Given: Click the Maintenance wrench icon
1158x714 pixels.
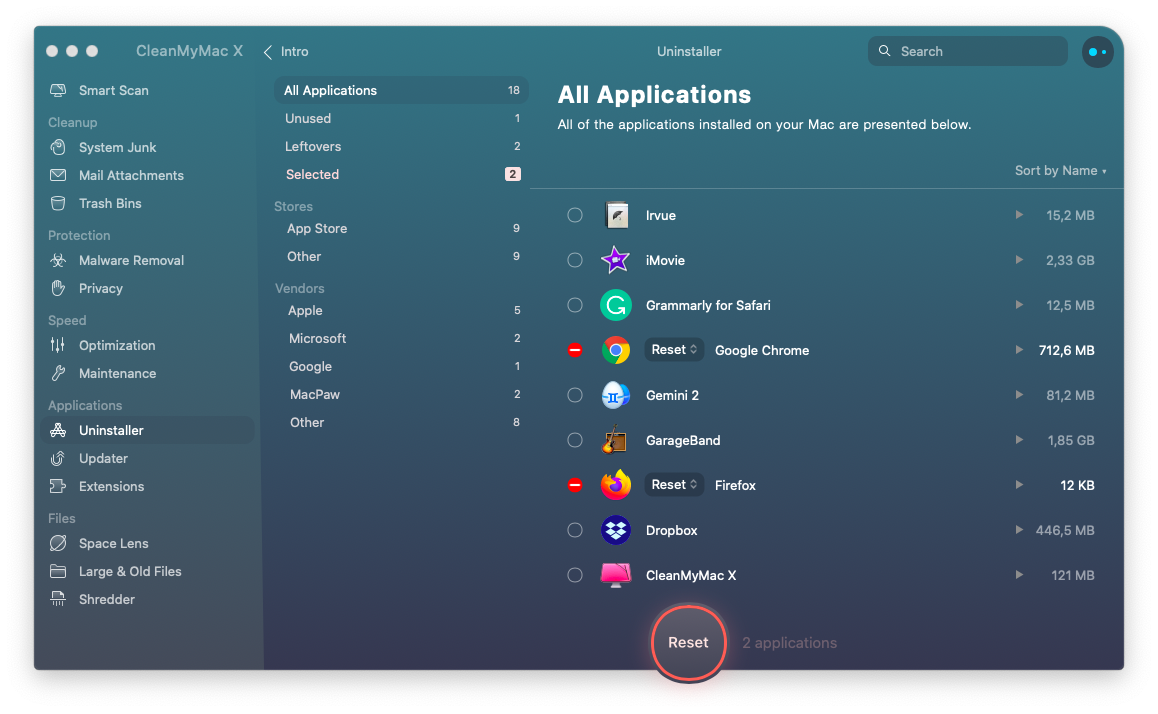Looking at the screenshot, I should pos(58,373).
